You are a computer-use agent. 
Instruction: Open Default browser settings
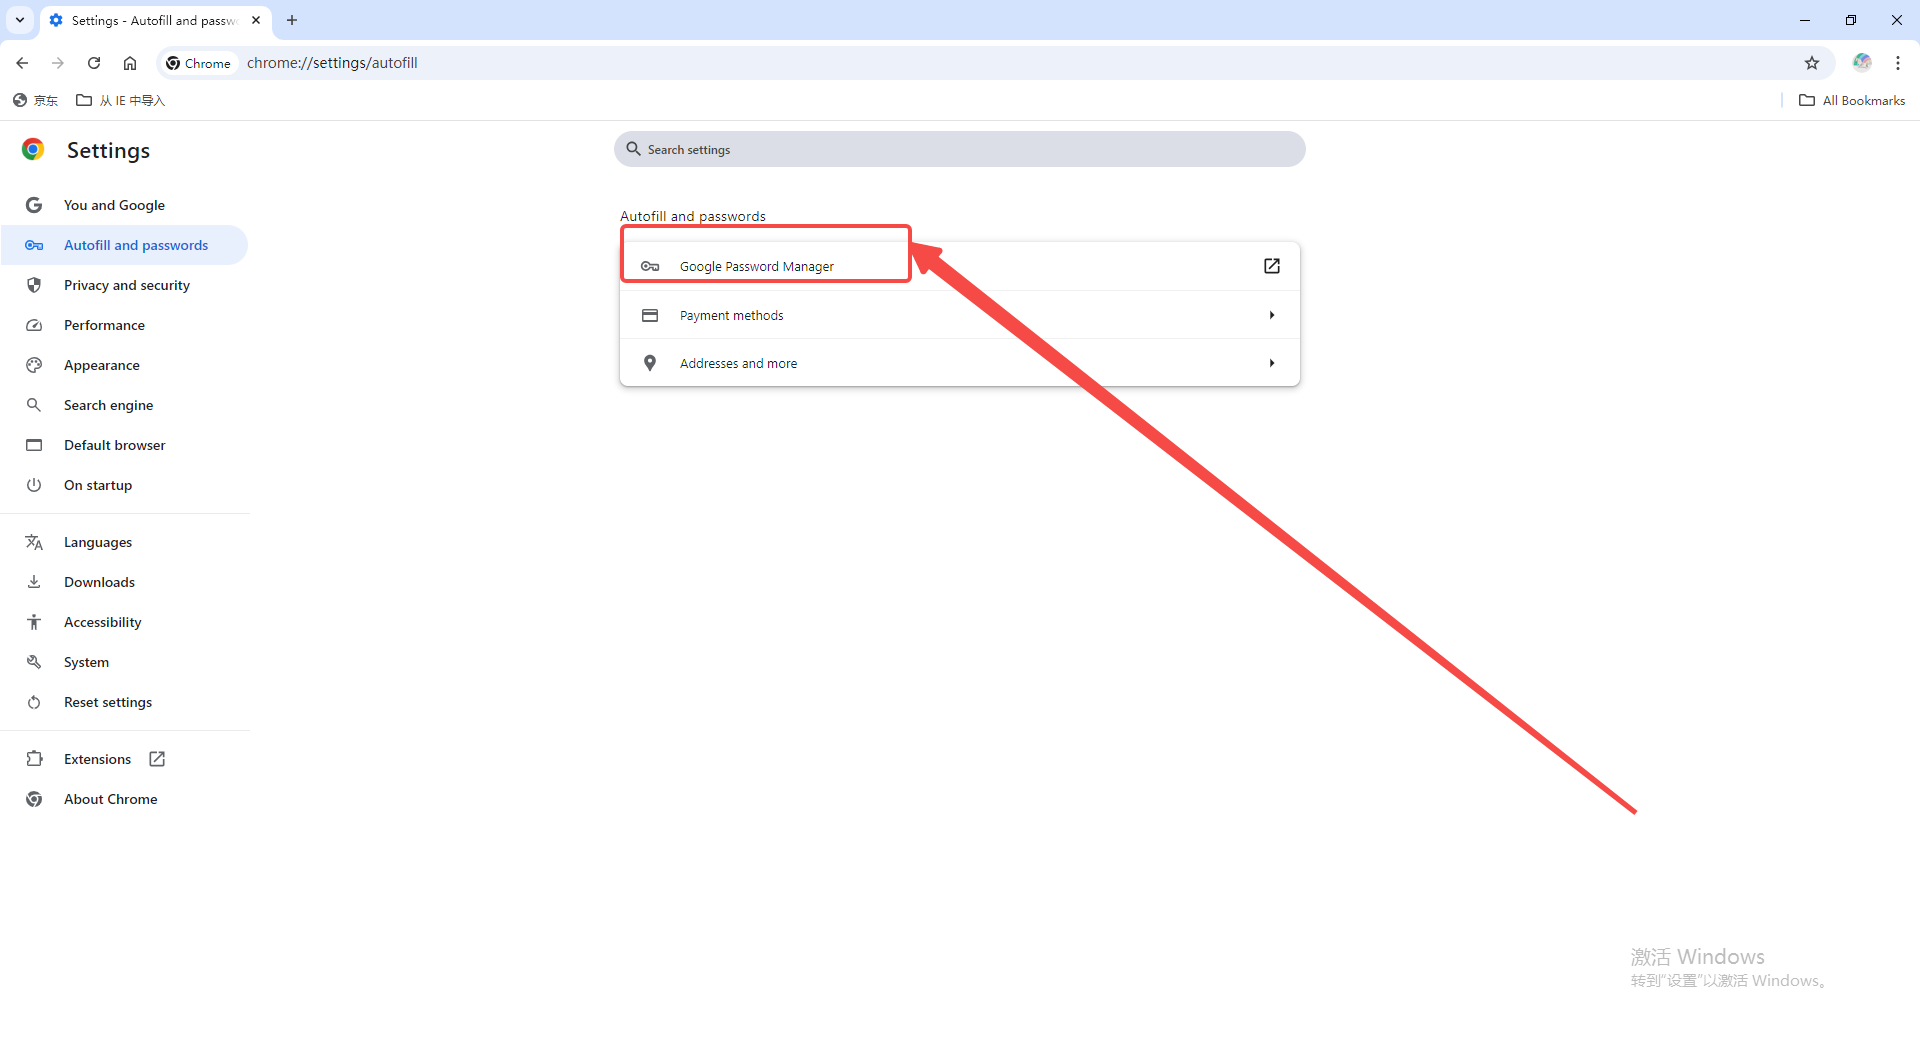tap(125, 445)
